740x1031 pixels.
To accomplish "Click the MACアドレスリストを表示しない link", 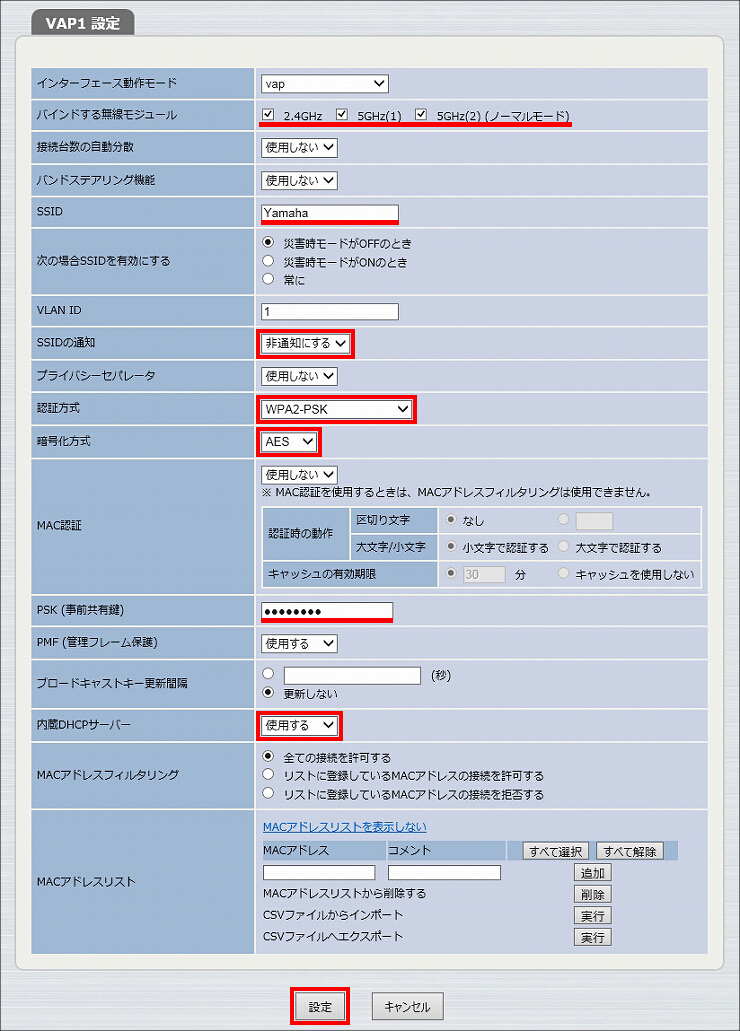I will [x=345, y=827].
